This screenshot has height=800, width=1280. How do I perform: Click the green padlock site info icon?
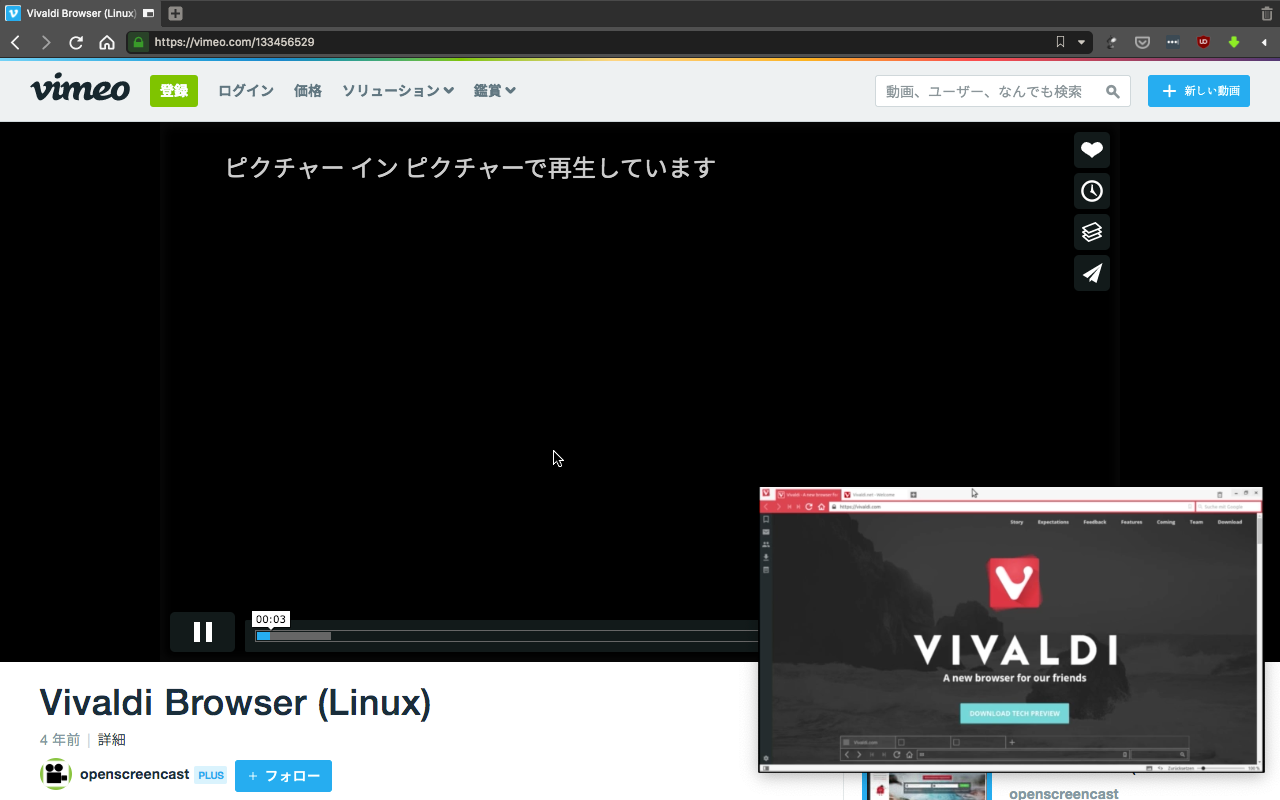(x=138, y=42)
